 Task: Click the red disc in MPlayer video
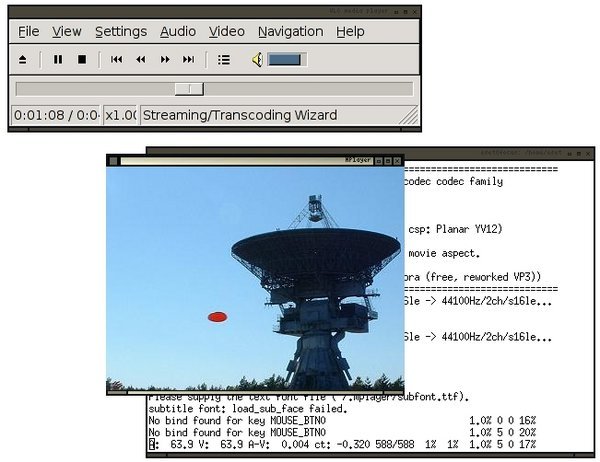(217, 317)
